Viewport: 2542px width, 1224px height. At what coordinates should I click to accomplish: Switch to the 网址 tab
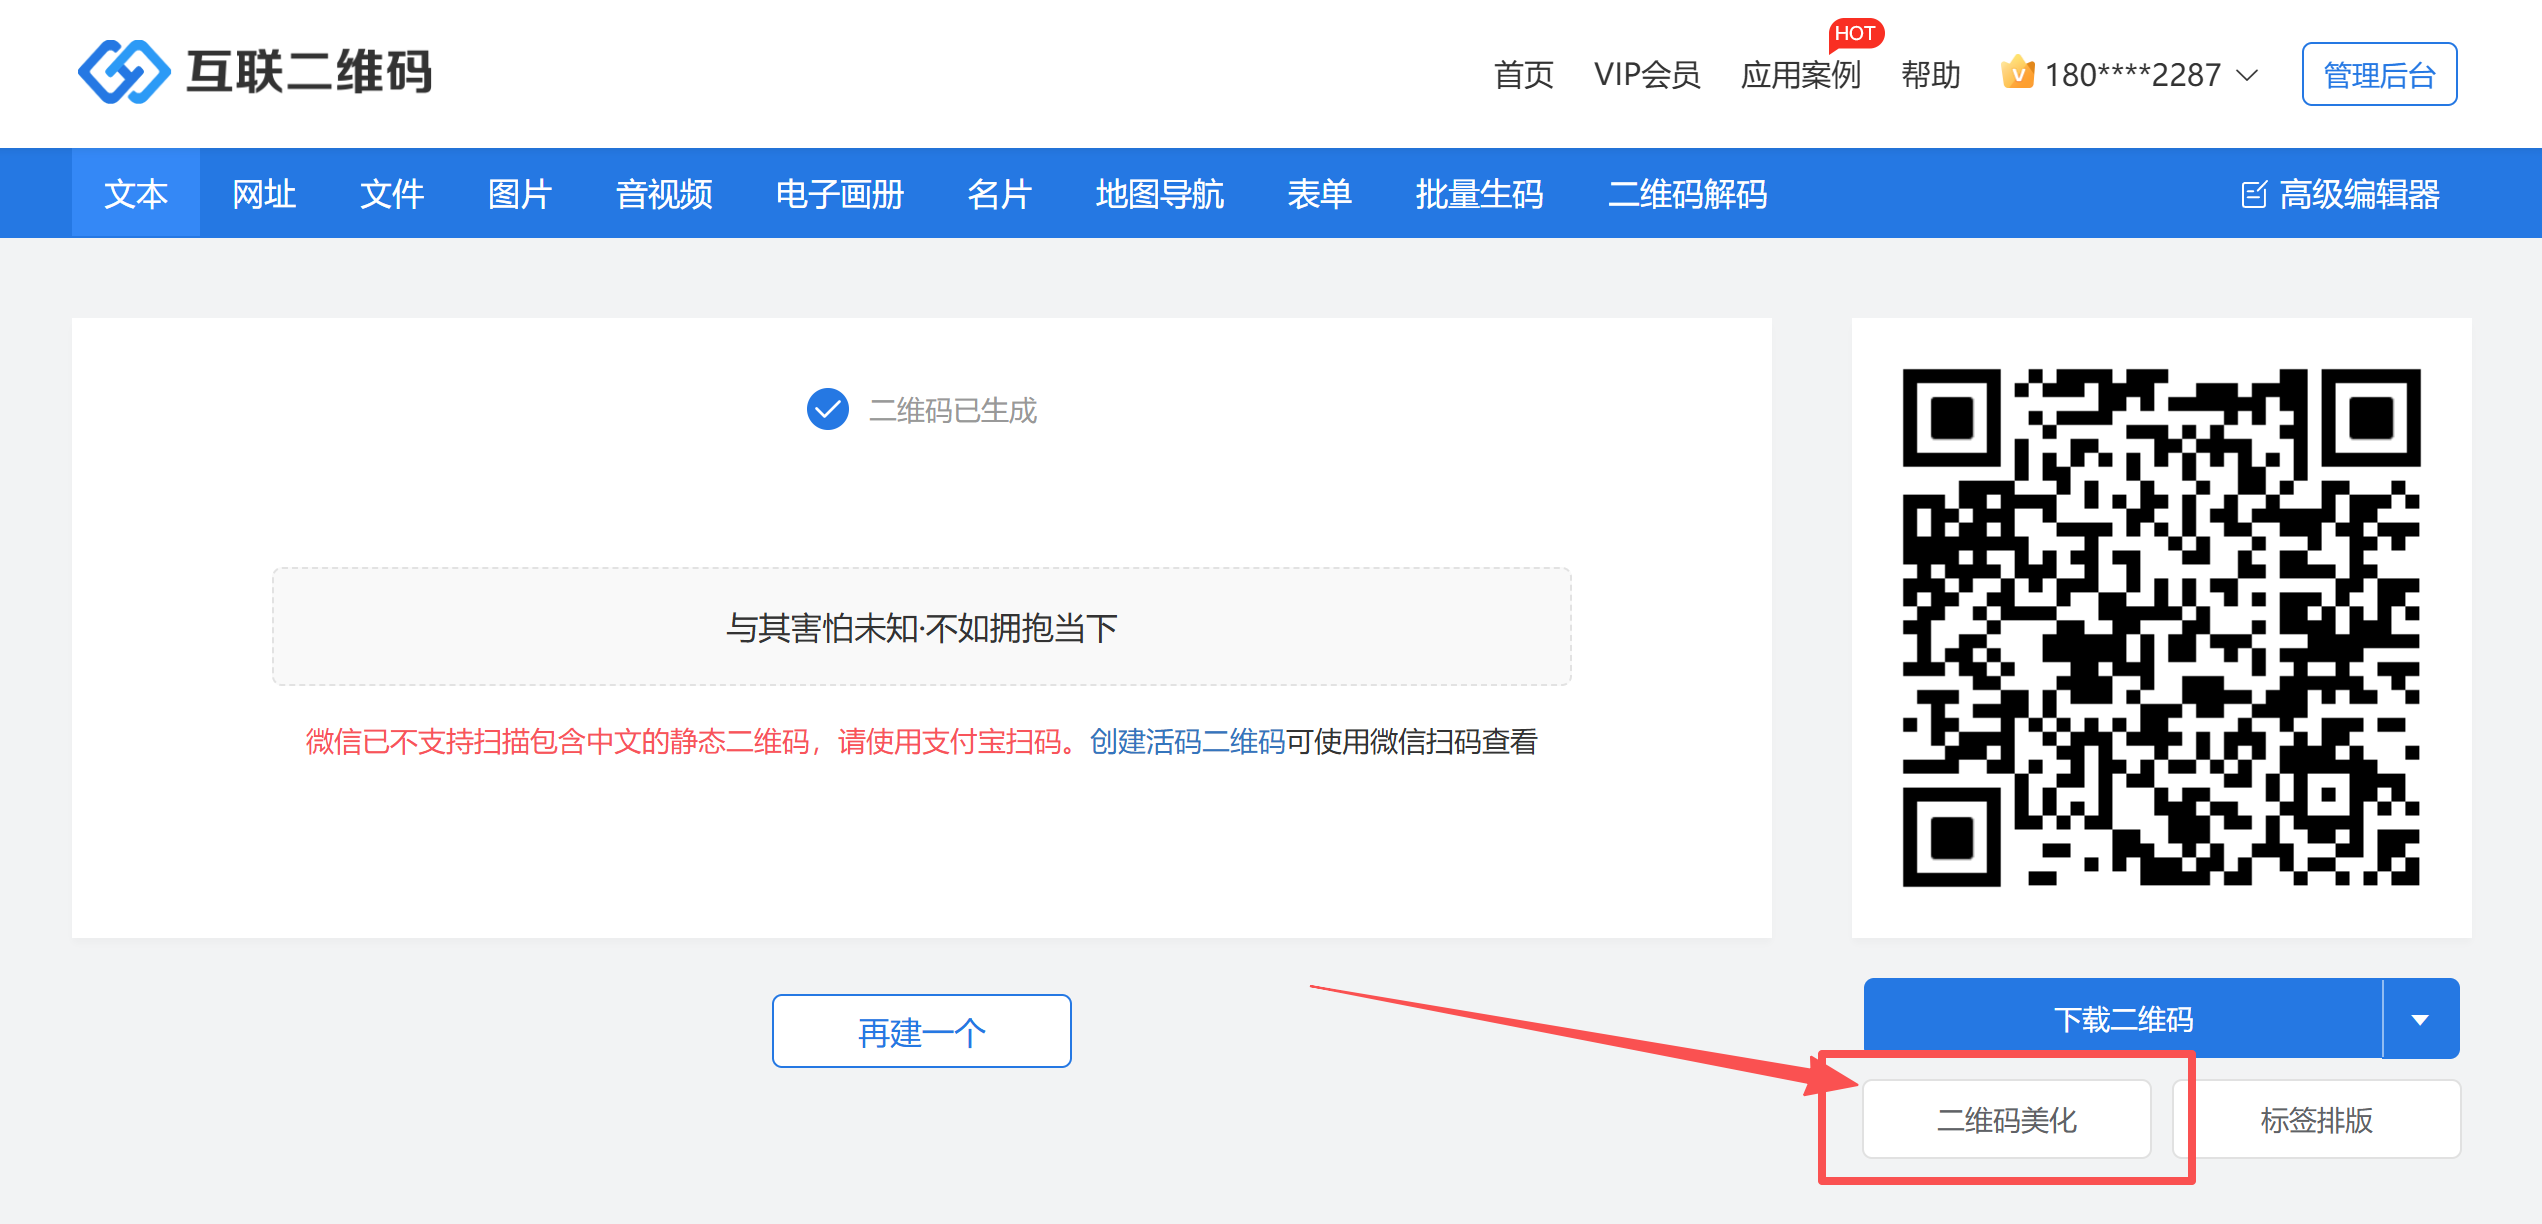[264, 194]
